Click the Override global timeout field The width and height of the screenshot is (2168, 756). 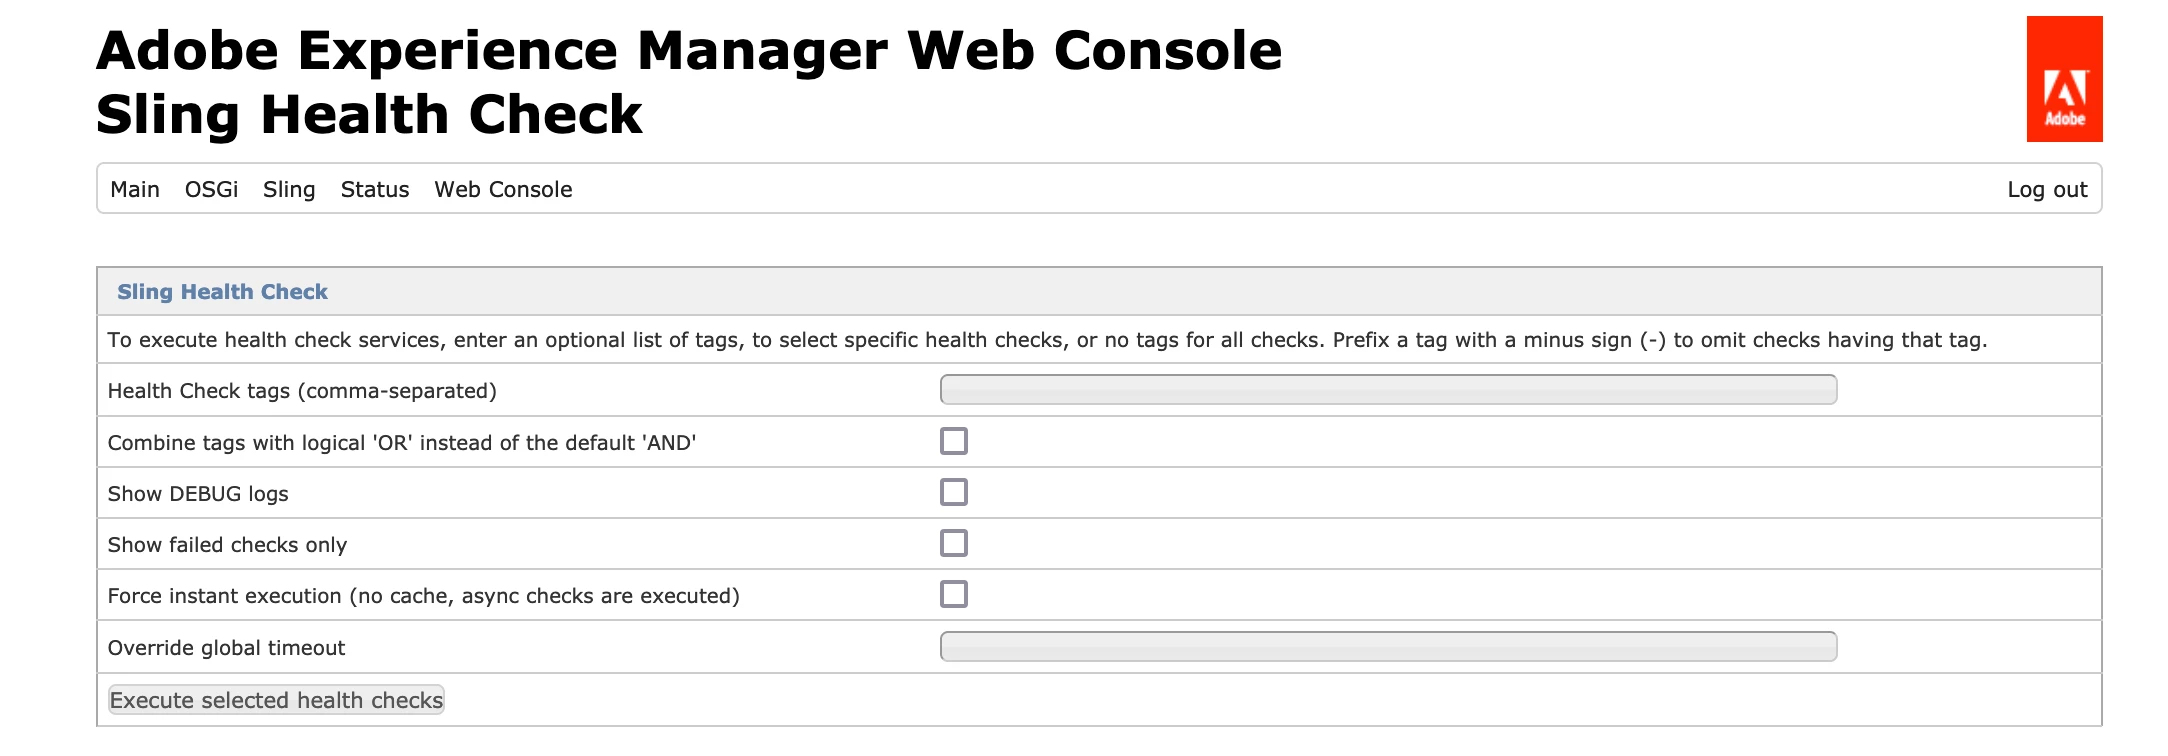click(1388, 647)
